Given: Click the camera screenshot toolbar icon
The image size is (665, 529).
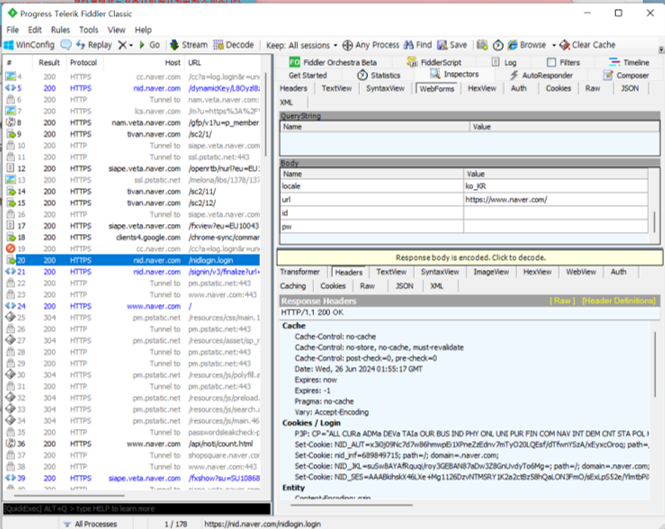Looking at the screenshot, I should tap(482, 45).
